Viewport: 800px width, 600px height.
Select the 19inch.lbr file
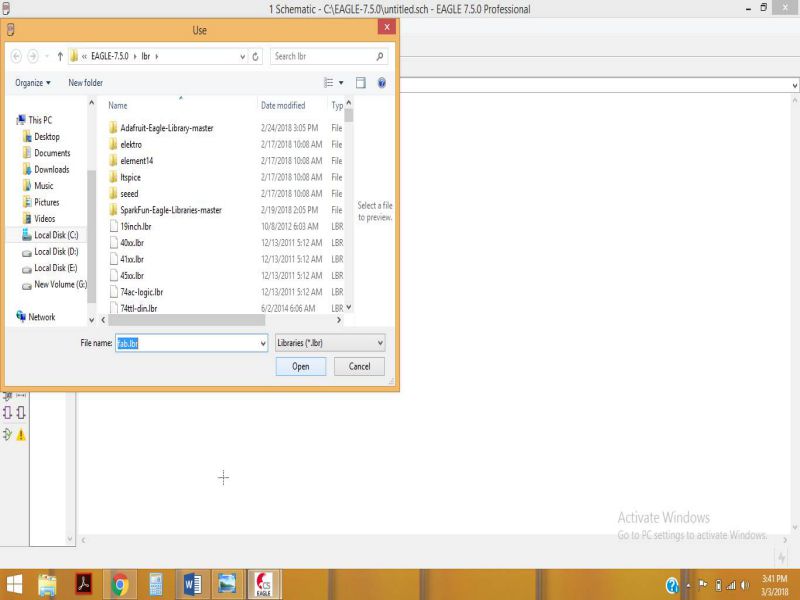[x=136, y=226]
